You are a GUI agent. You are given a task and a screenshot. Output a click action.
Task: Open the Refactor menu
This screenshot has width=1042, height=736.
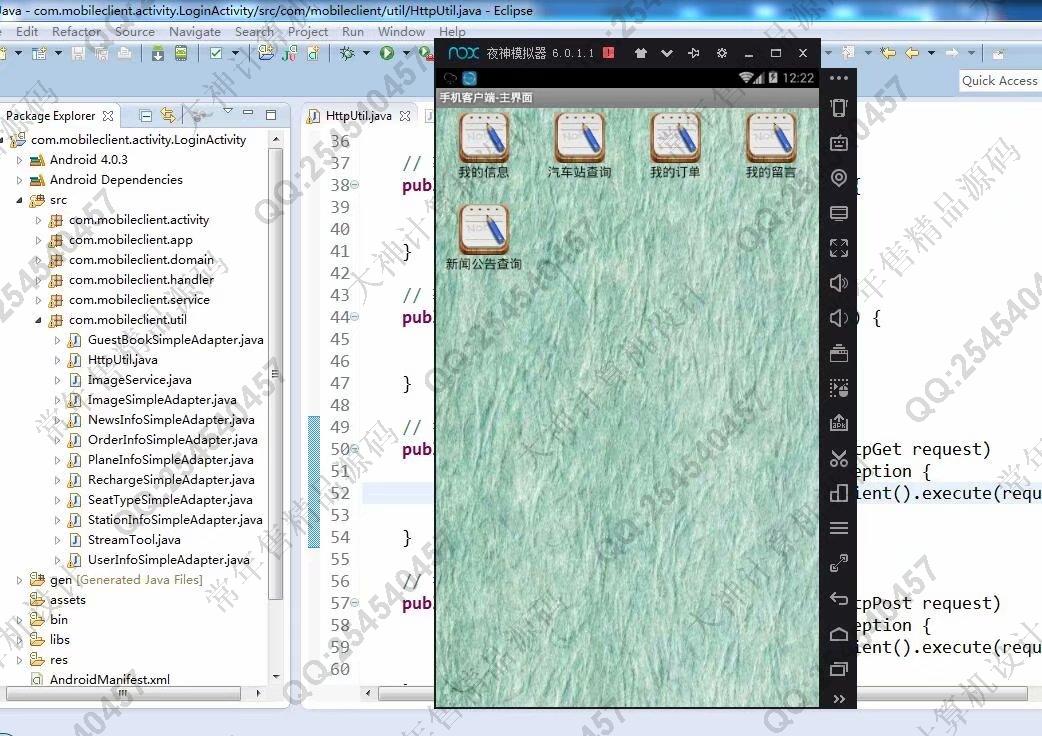coord(76,32)
